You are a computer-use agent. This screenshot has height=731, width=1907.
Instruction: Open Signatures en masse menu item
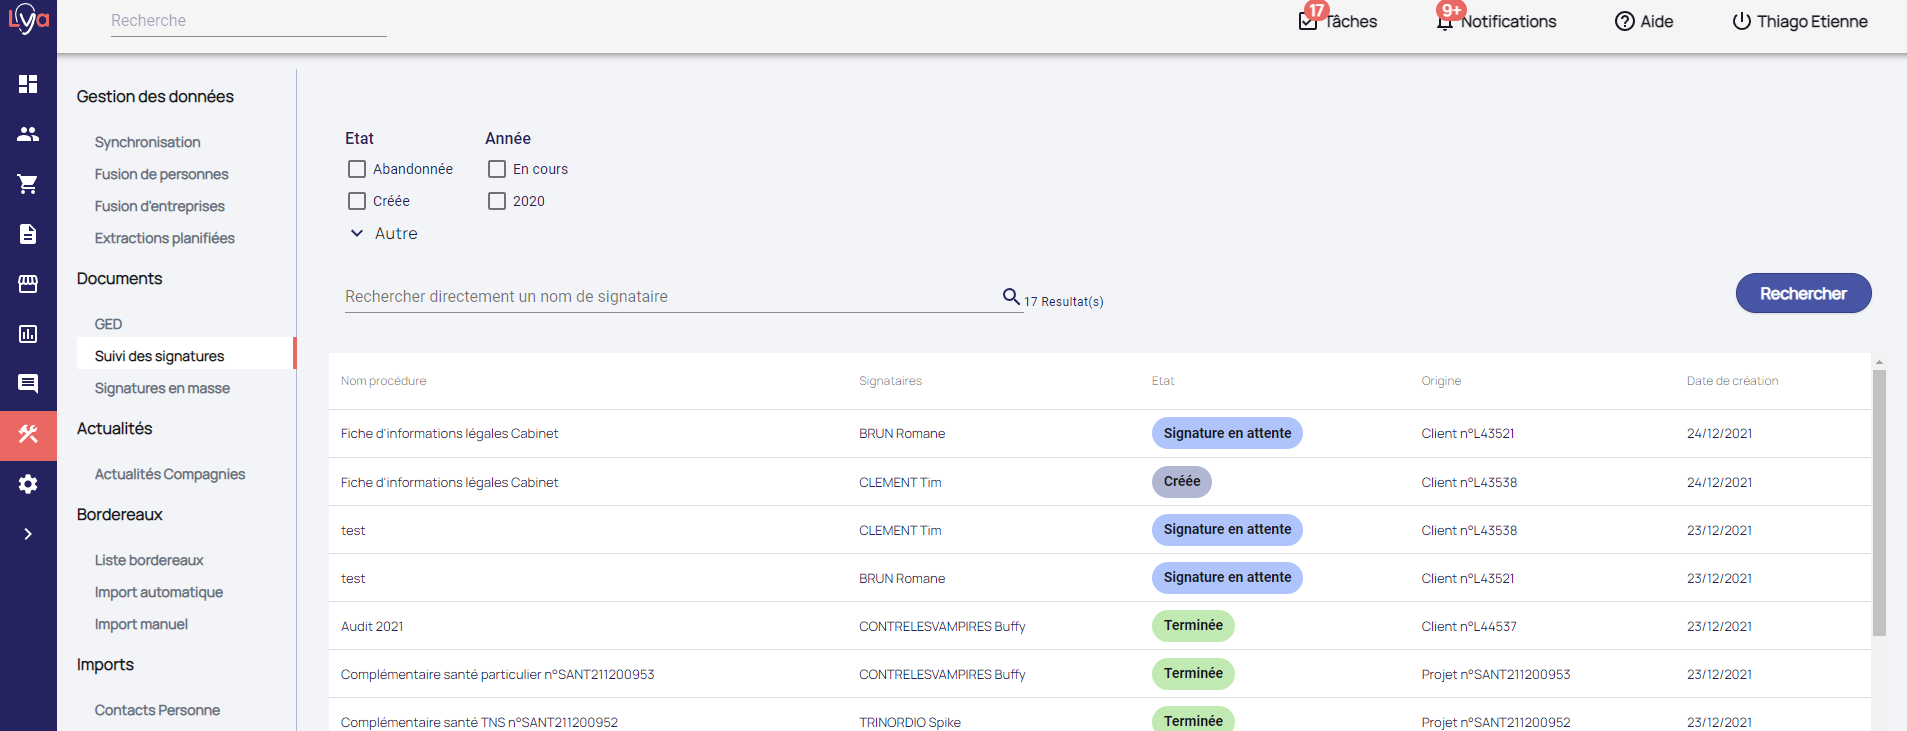pyautogui.click(x=162, y=388)
